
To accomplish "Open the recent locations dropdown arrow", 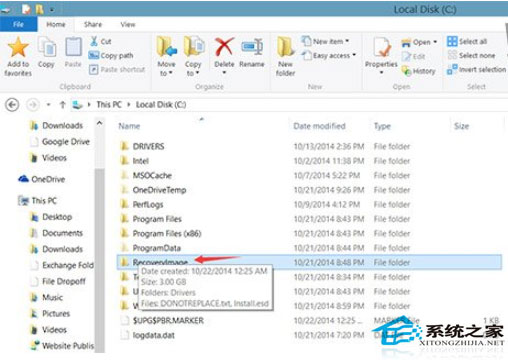I will click(49, 105).
